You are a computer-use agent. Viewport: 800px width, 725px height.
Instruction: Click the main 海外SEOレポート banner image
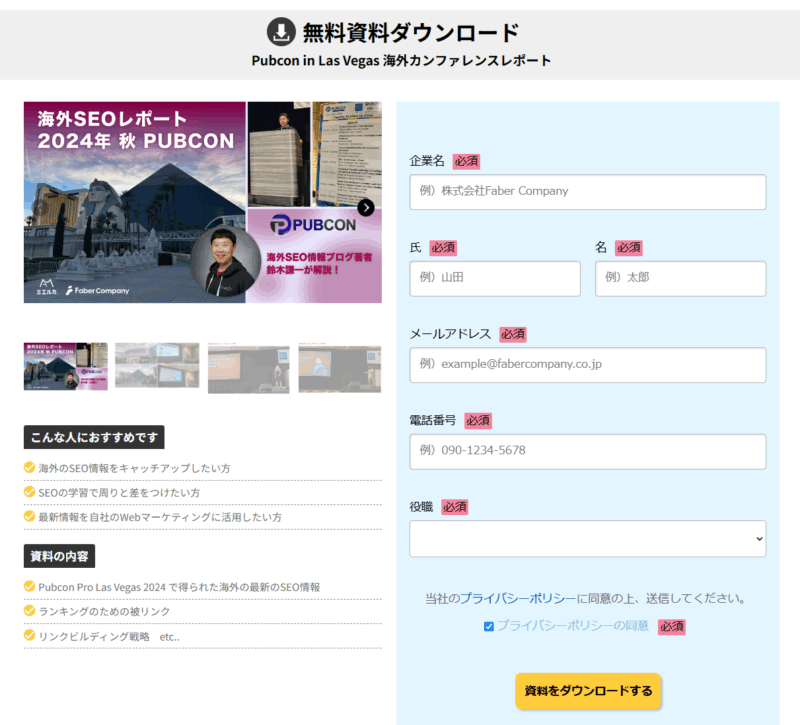[x=203, y=202]
